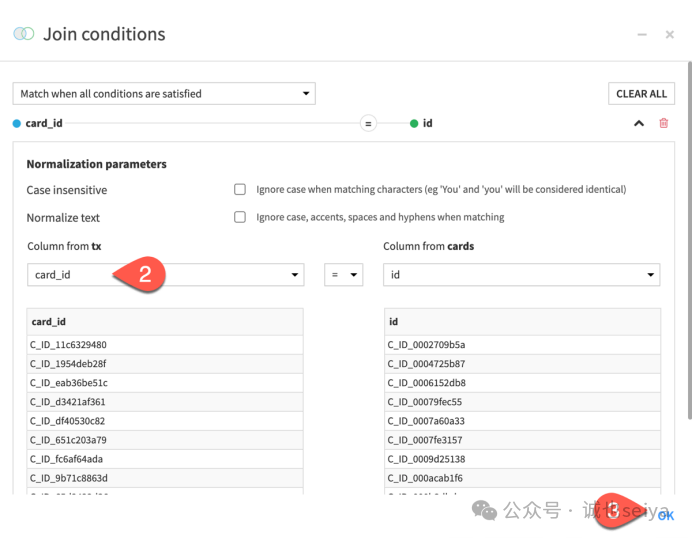Close the Join conditions dialog
This screenshot has height=538, width=692.
pos(669,34)
